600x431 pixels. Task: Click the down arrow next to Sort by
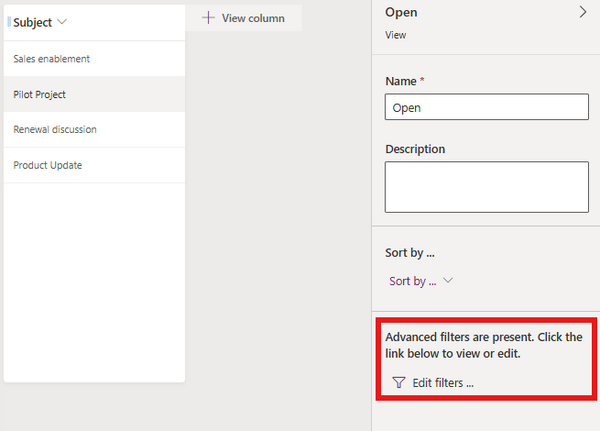(448, 281)
